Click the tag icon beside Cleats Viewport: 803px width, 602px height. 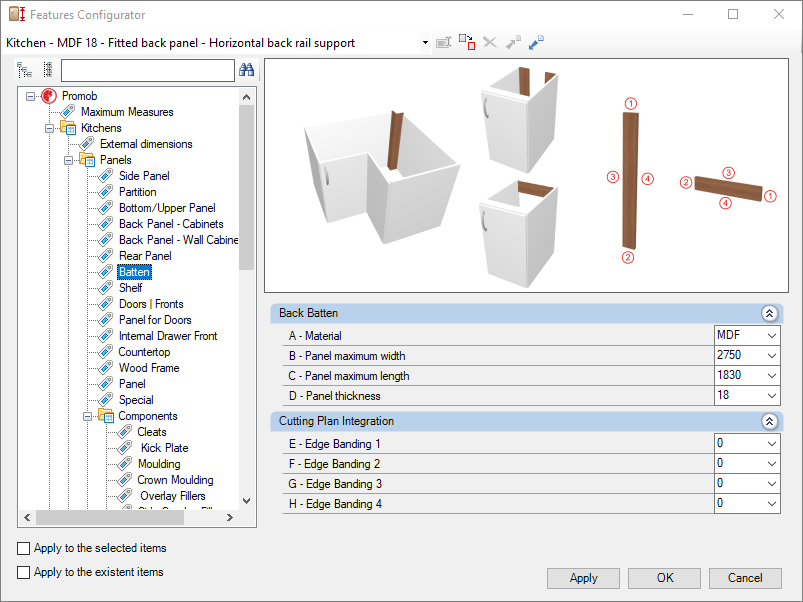pyautogui.click(x=124, y=432)
